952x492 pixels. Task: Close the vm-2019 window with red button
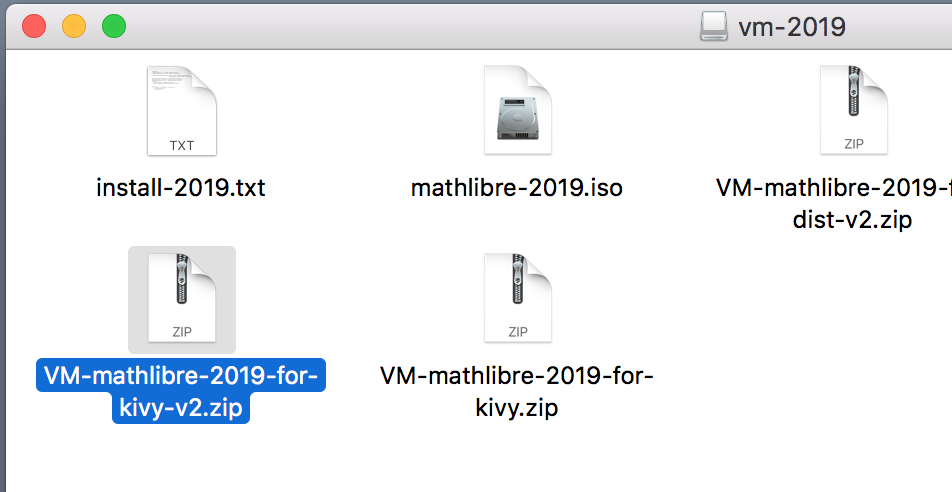click(x=34, y=27)
